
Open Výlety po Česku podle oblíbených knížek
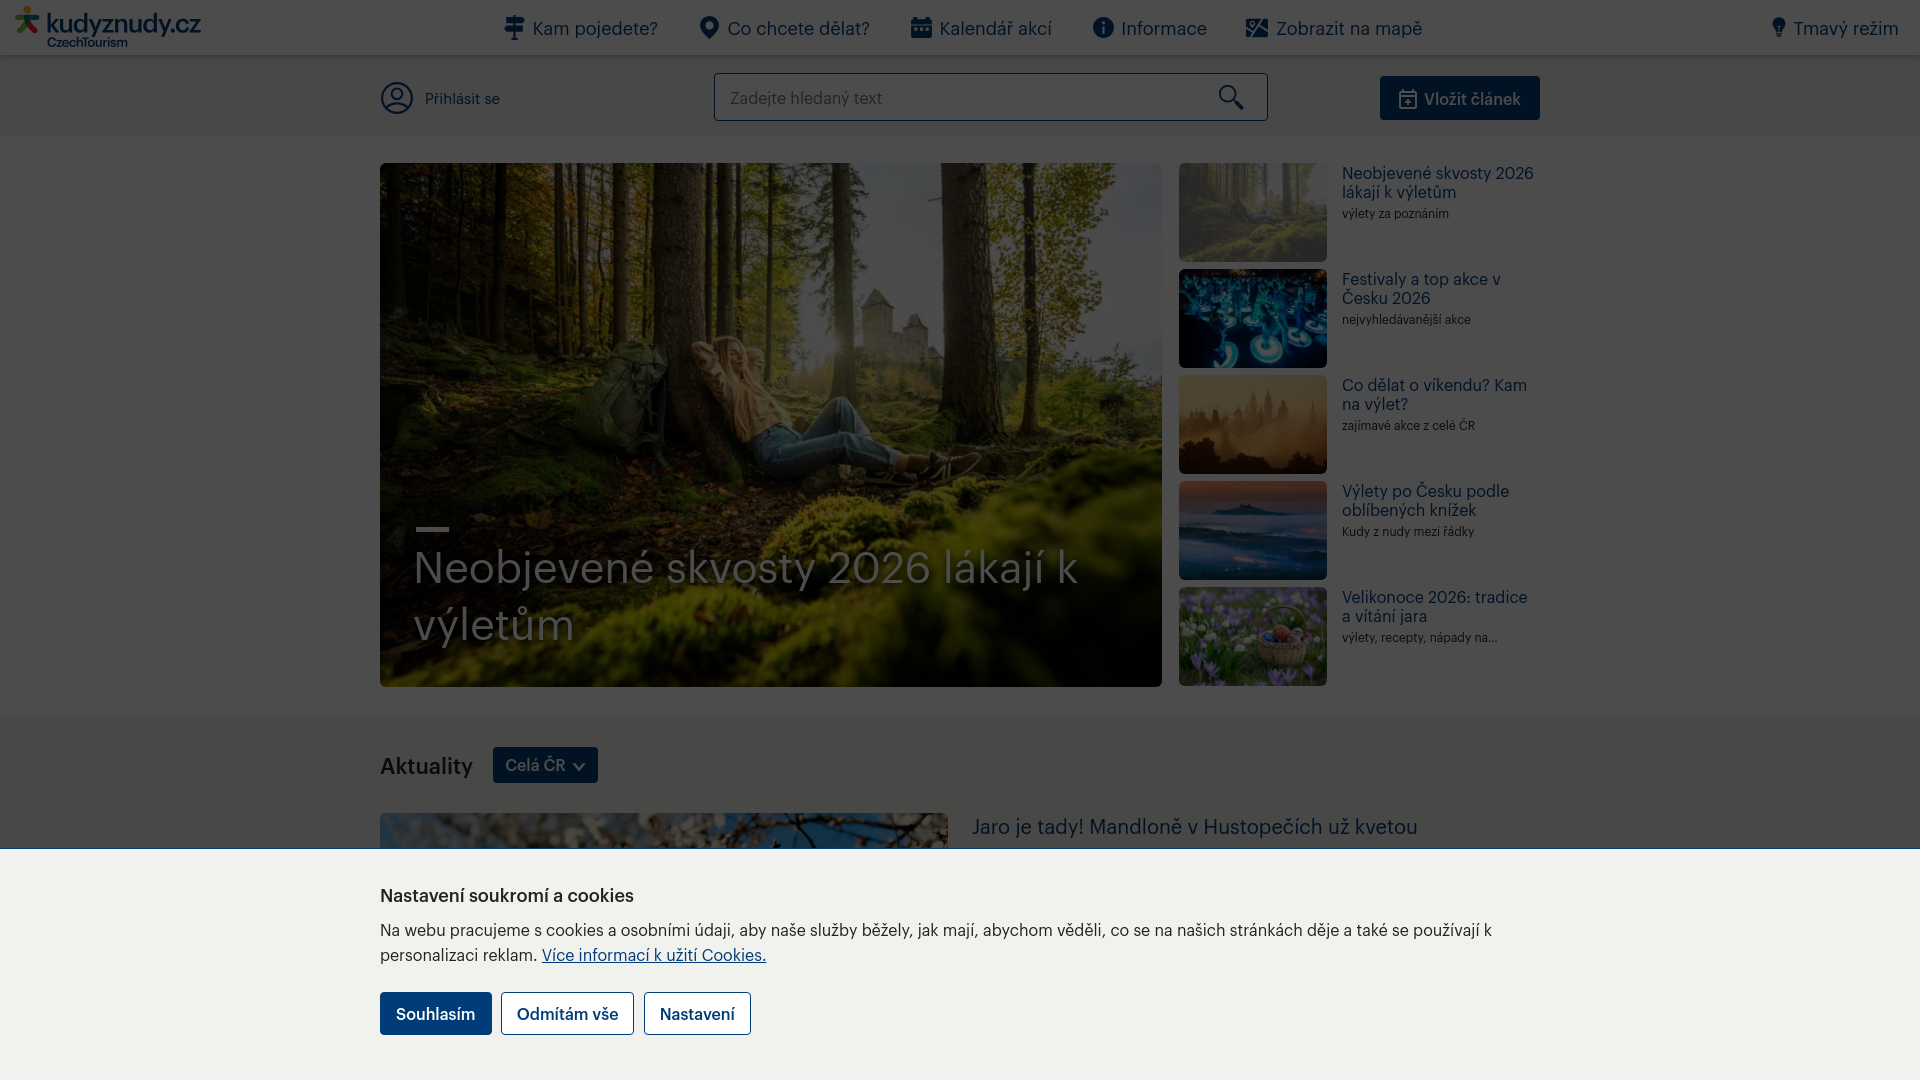(1425, 500)
